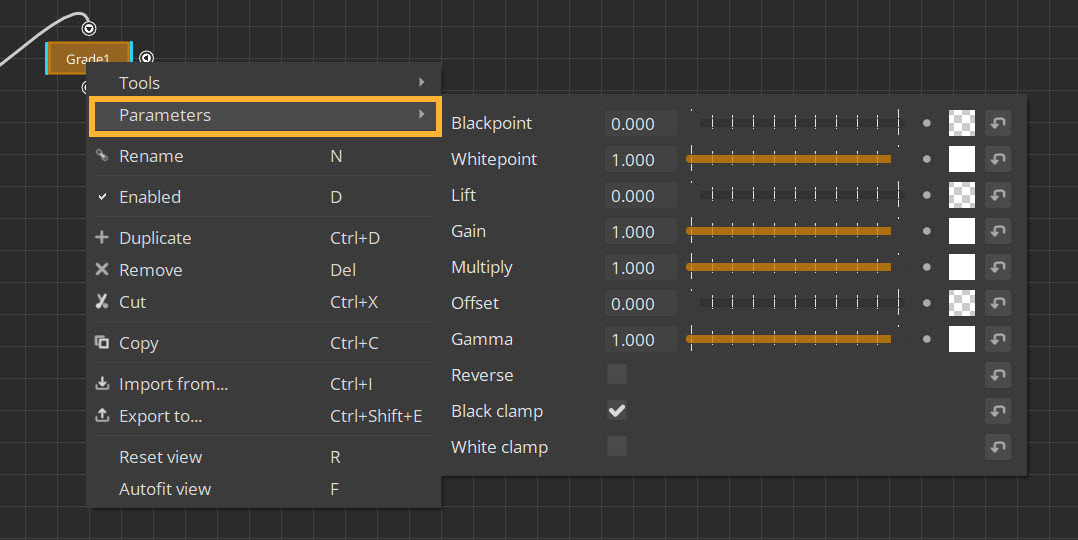Viewport: 1078px width, 540px height.
Task: Select Export to... in the context menu
Action: [160, 416]
